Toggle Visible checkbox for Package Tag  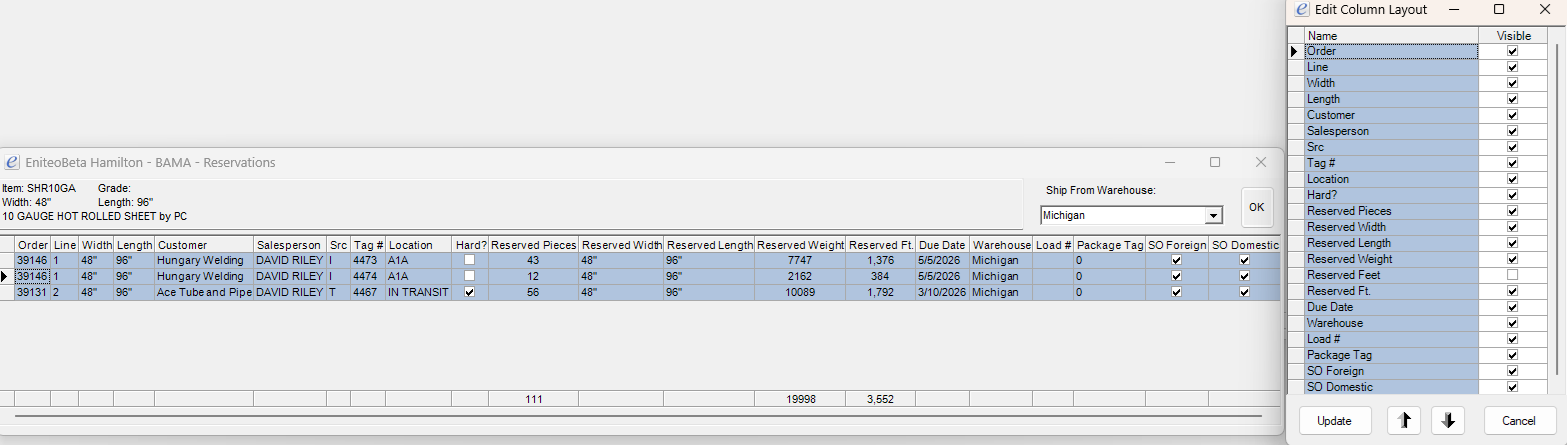[x=1512, y=355]
